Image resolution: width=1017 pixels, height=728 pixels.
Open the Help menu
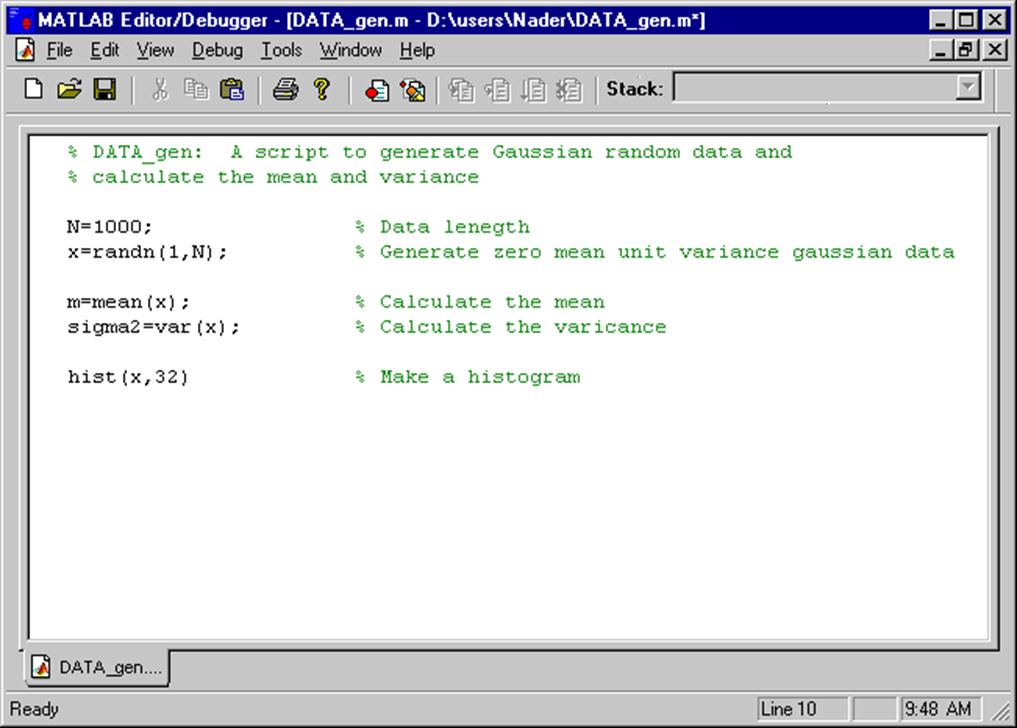pyautogui.click(x=417, y=50)
